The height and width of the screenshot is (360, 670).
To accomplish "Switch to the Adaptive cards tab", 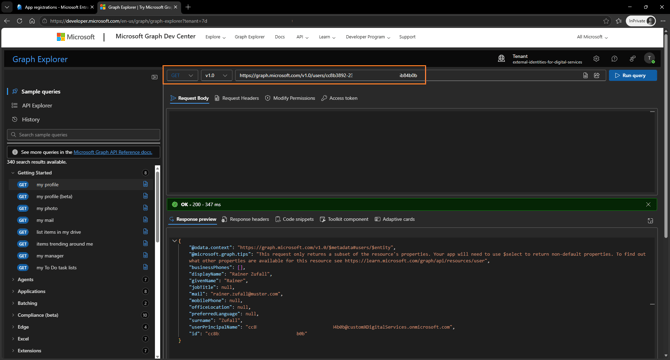I will [x=395, y=220].
